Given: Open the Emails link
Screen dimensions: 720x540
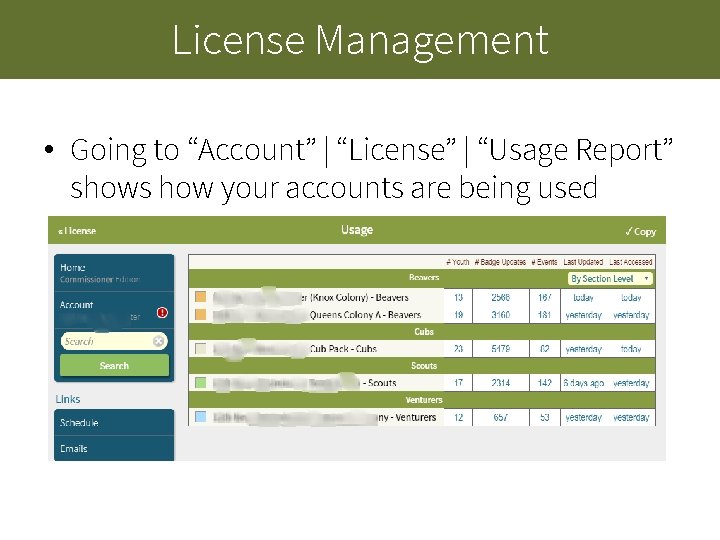Looking at the screenshot, I should pyautogui.click(x=114, y=449).
